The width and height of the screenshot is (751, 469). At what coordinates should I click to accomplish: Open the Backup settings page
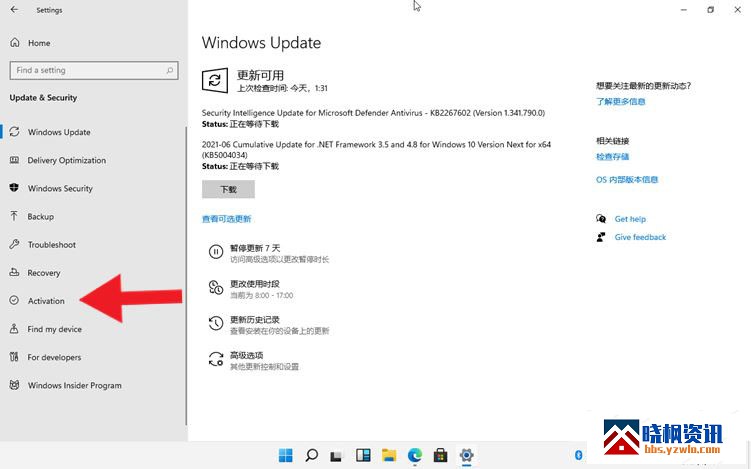(41, 217)
